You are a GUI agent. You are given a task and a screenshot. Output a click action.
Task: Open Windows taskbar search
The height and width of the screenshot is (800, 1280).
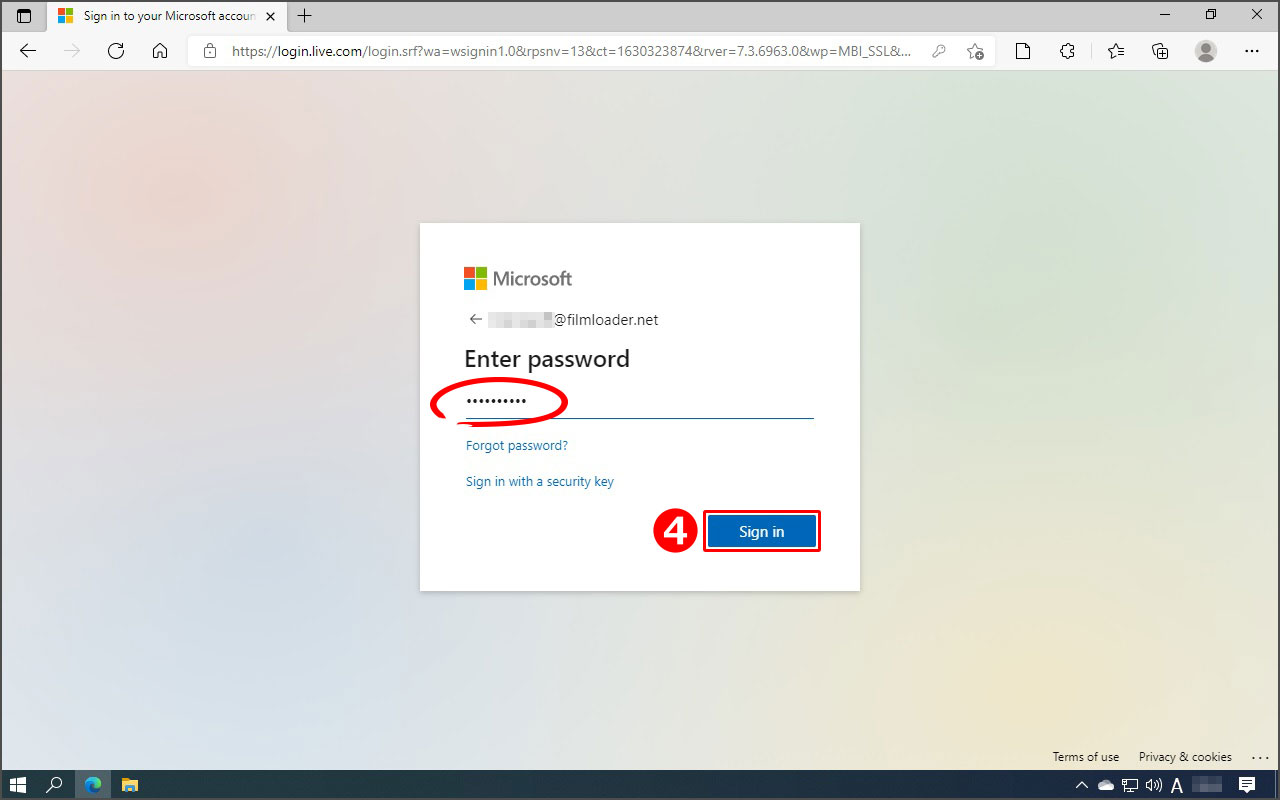point(55,785)
